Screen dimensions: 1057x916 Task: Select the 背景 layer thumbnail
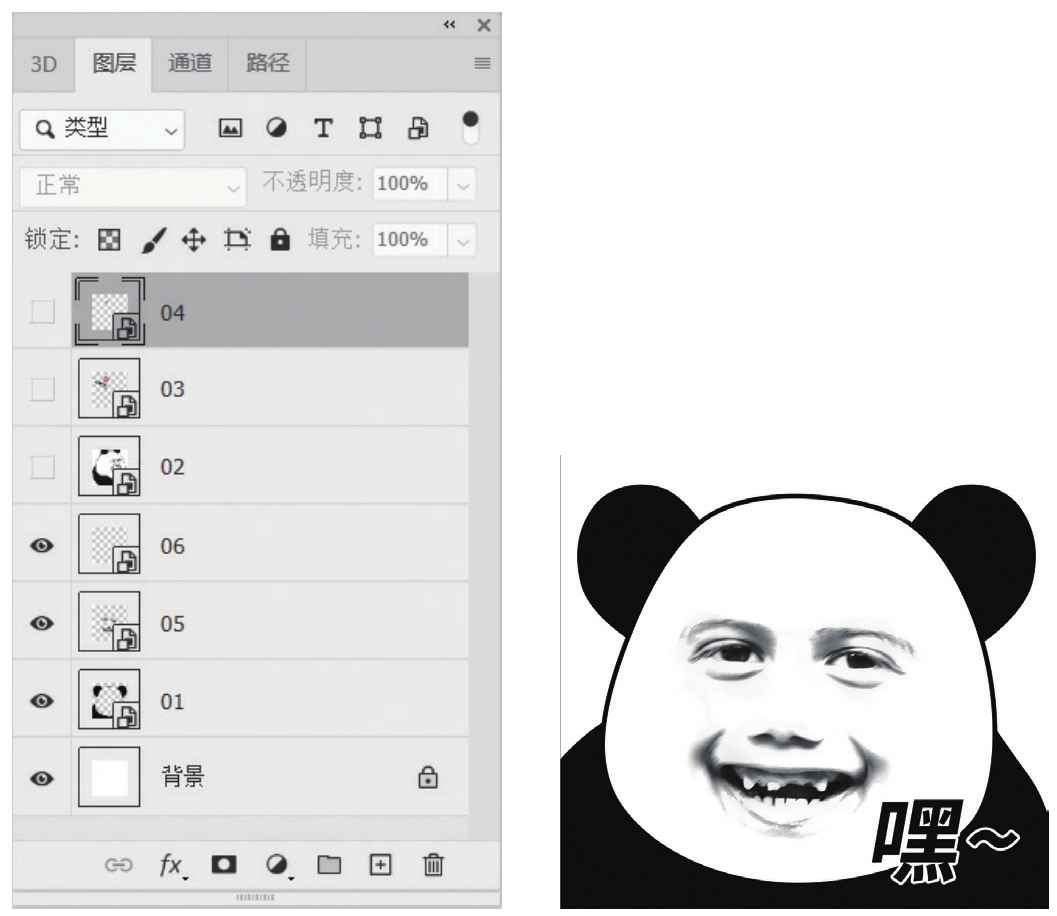109,776
